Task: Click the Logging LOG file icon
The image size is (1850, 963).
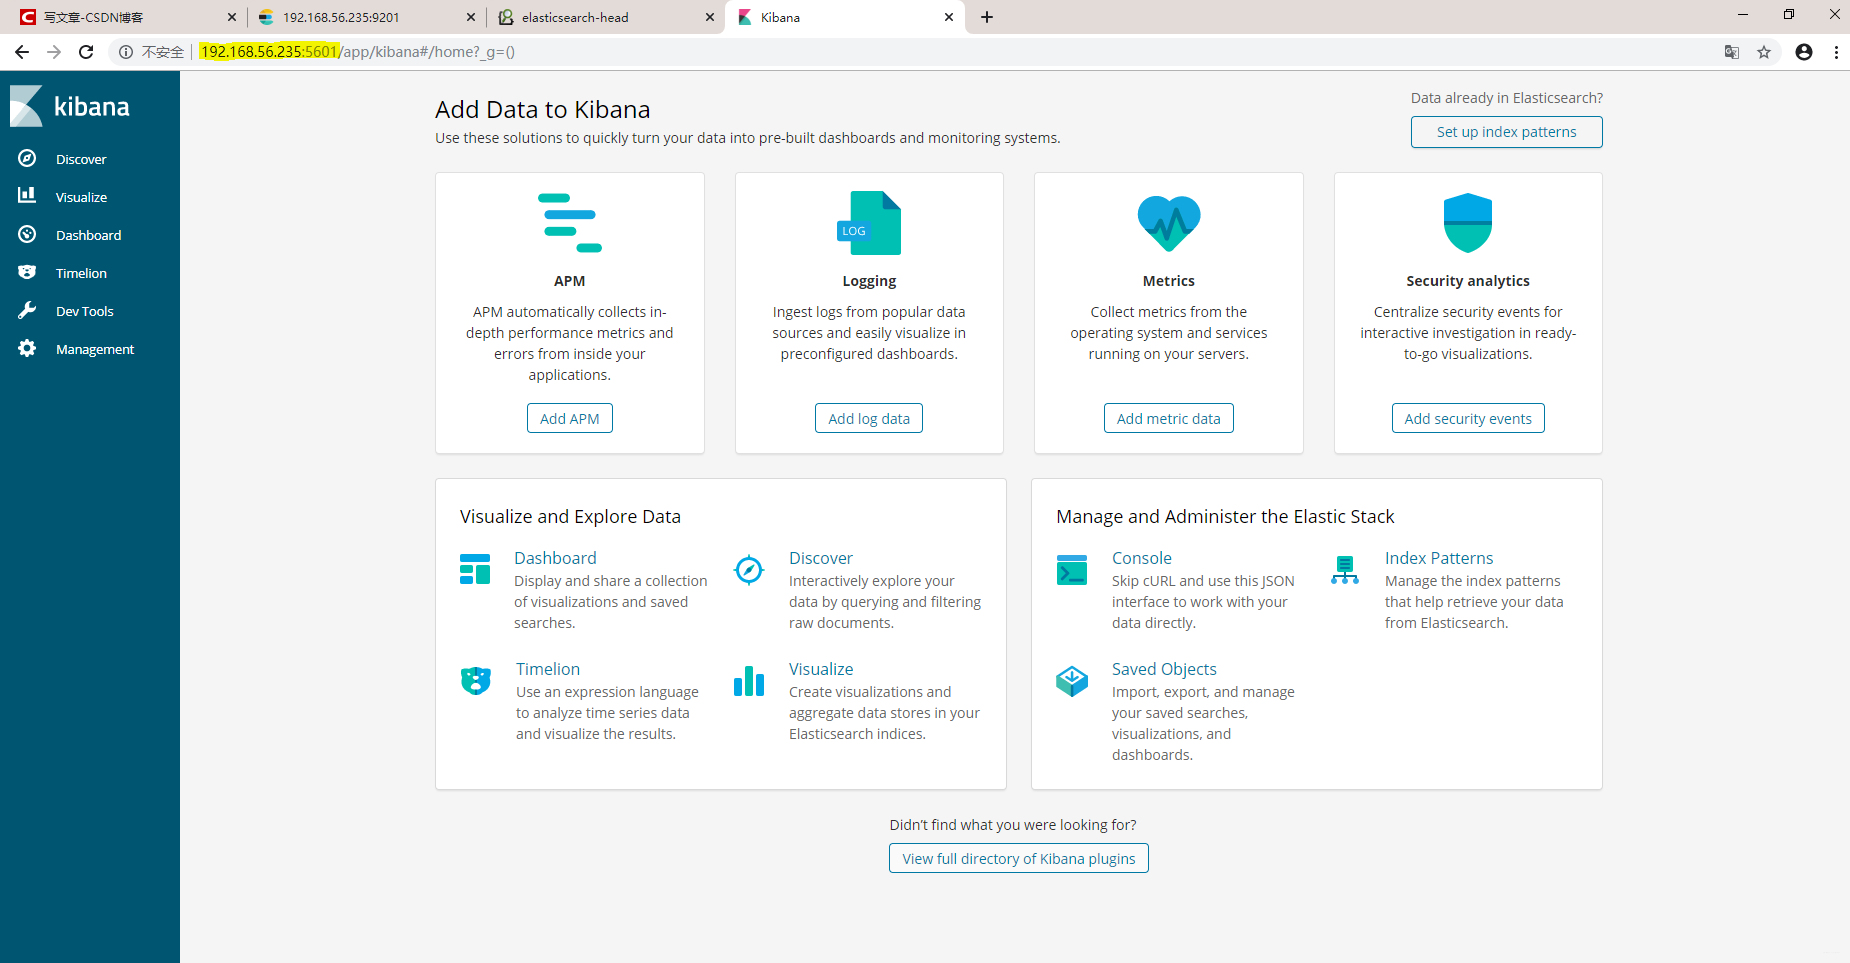Action: 869,223
